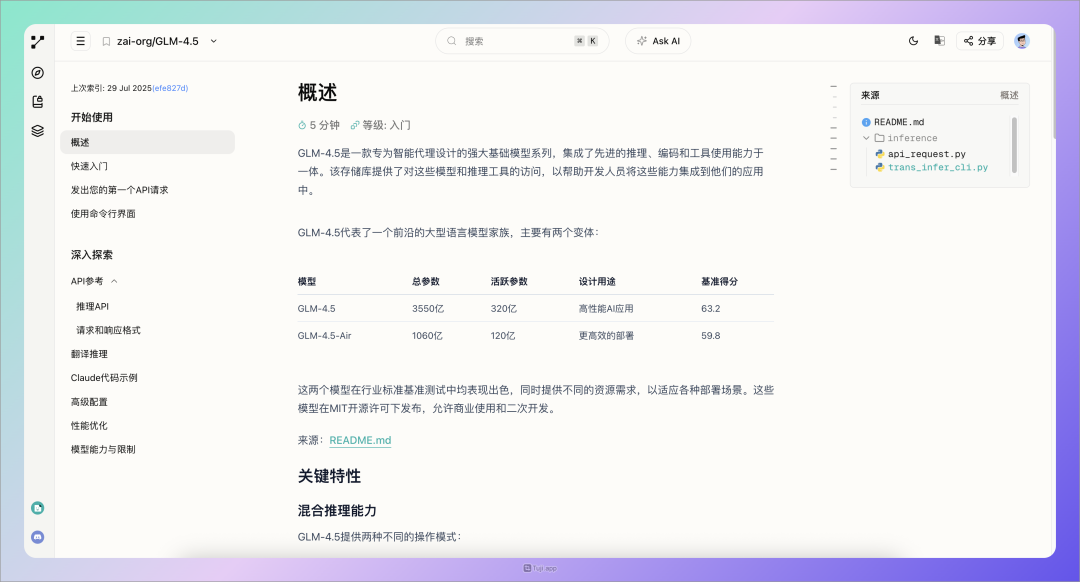Collapse the API参考 section chevron
The width and height of the screenshot is (1080, 582).
pos(114,281)
